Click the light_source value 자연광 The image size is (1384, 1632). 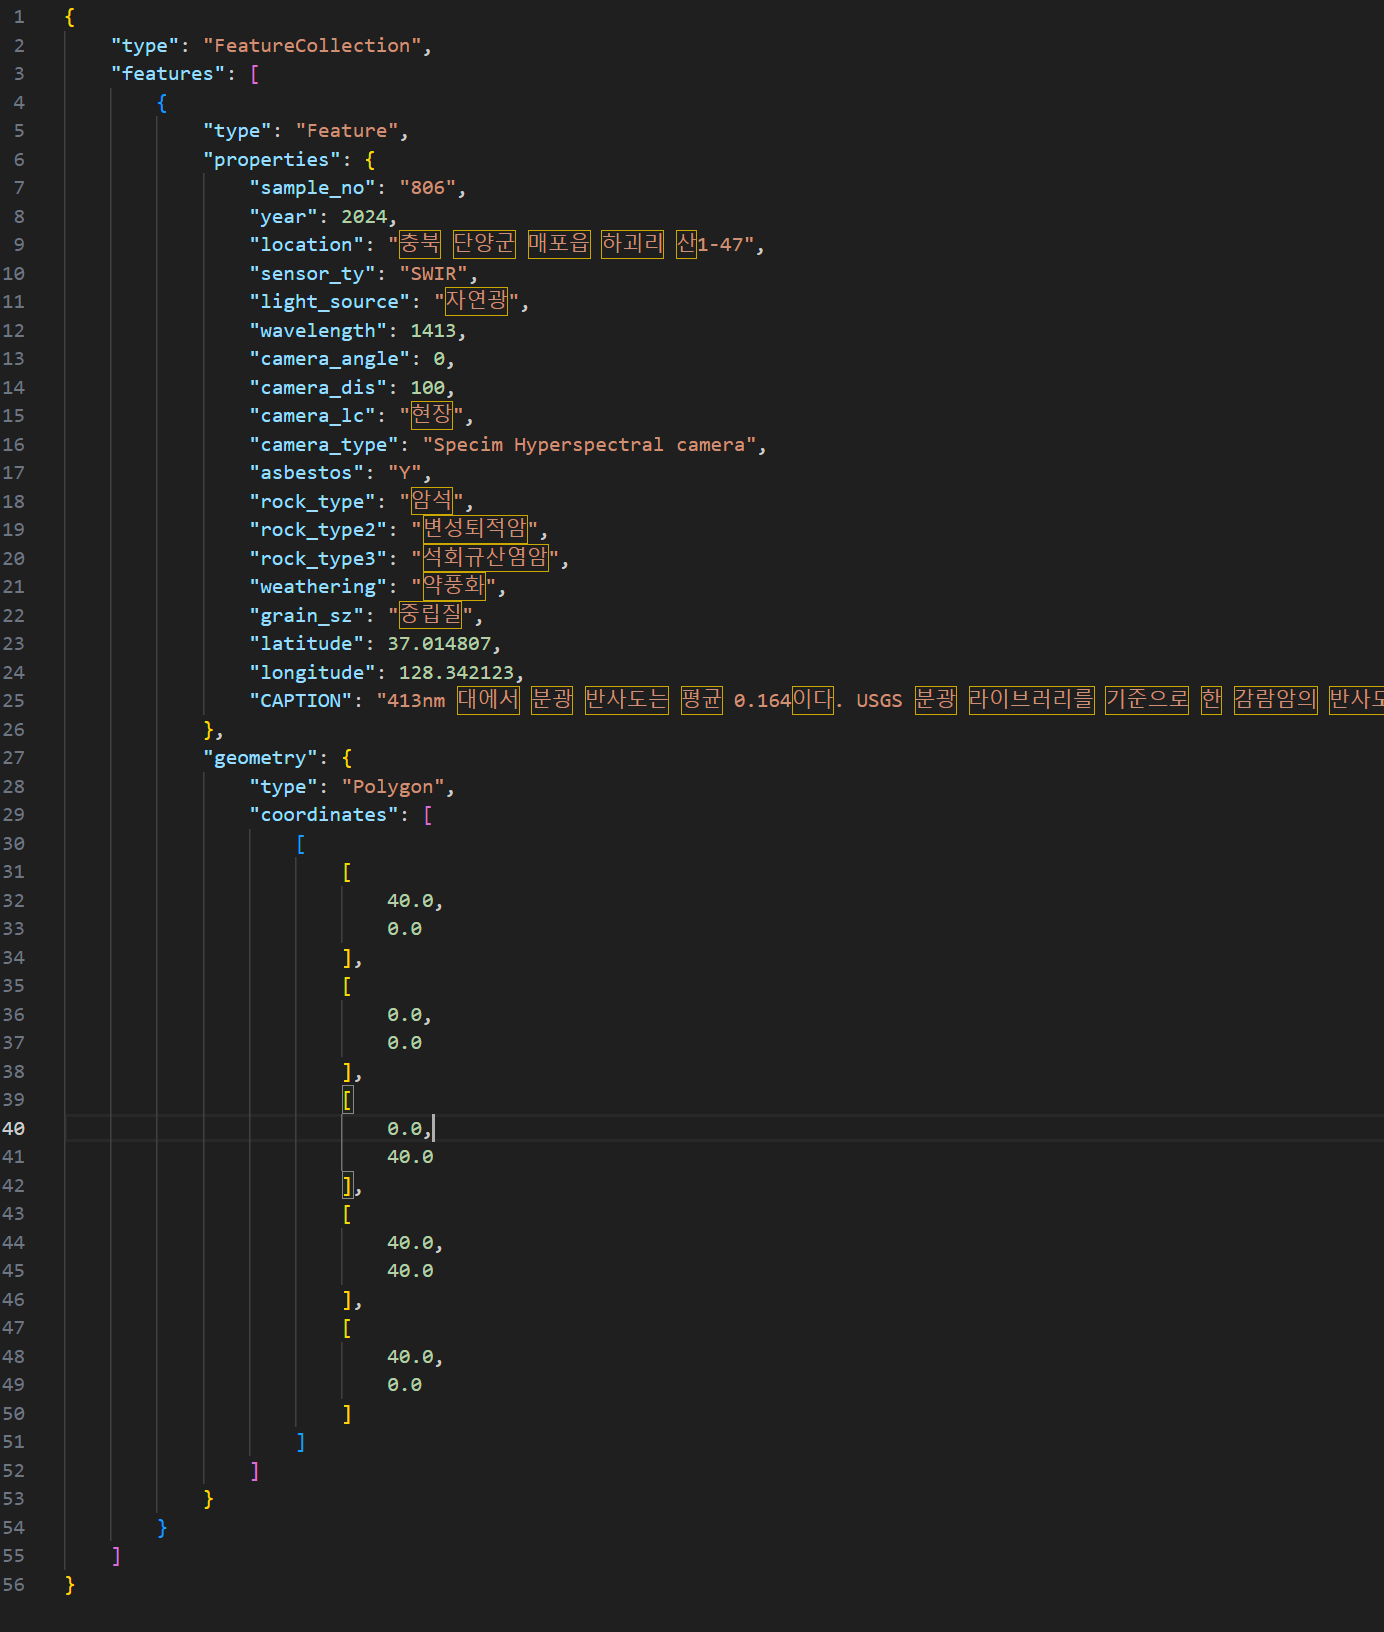[477, 301]
